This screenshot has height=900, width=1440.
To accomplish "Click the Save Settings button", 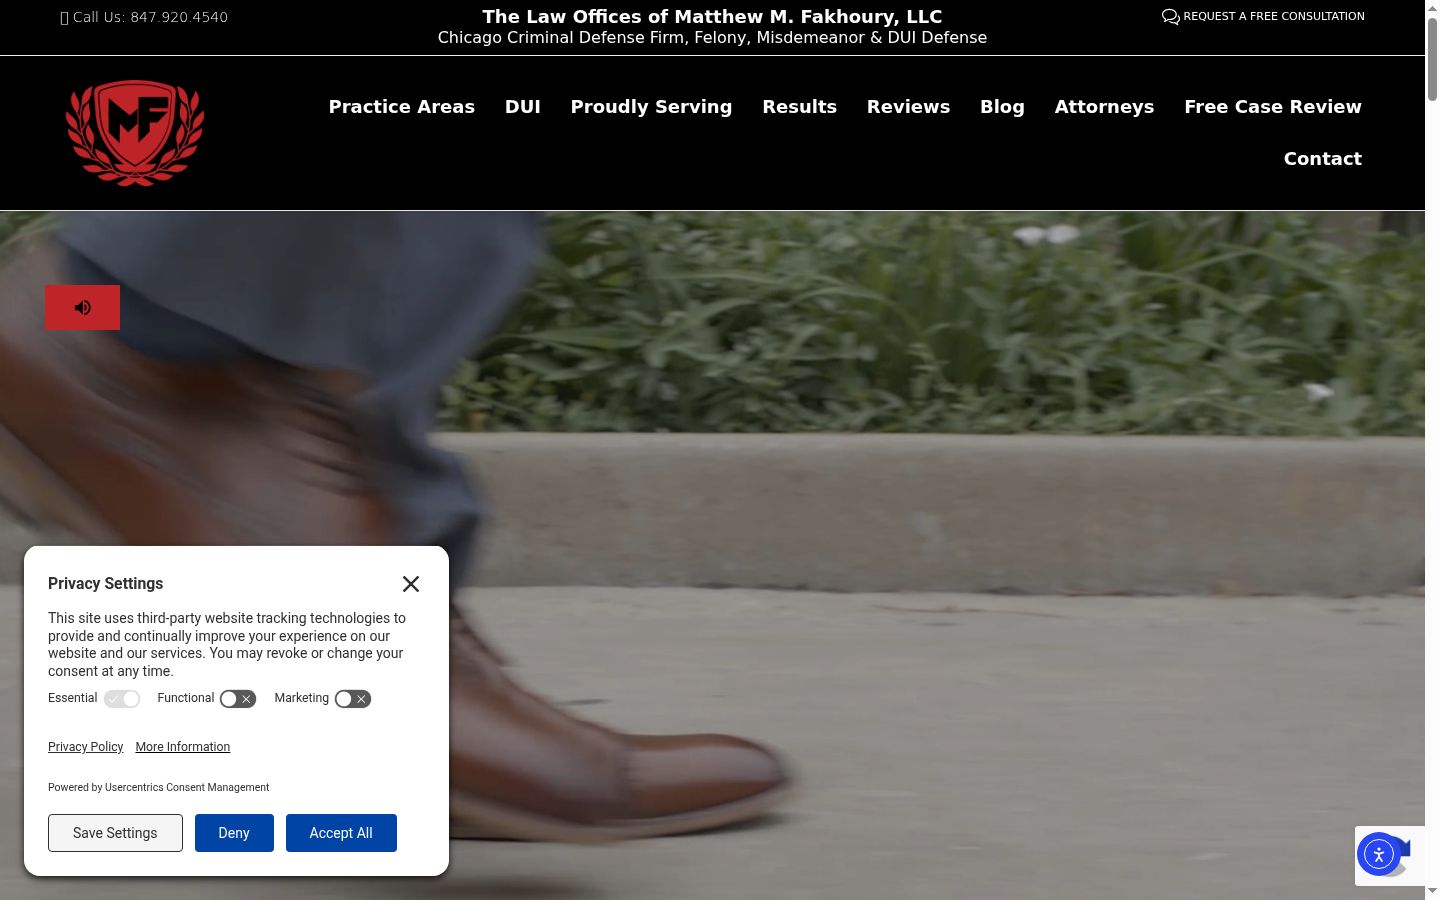I will (115, 833).
